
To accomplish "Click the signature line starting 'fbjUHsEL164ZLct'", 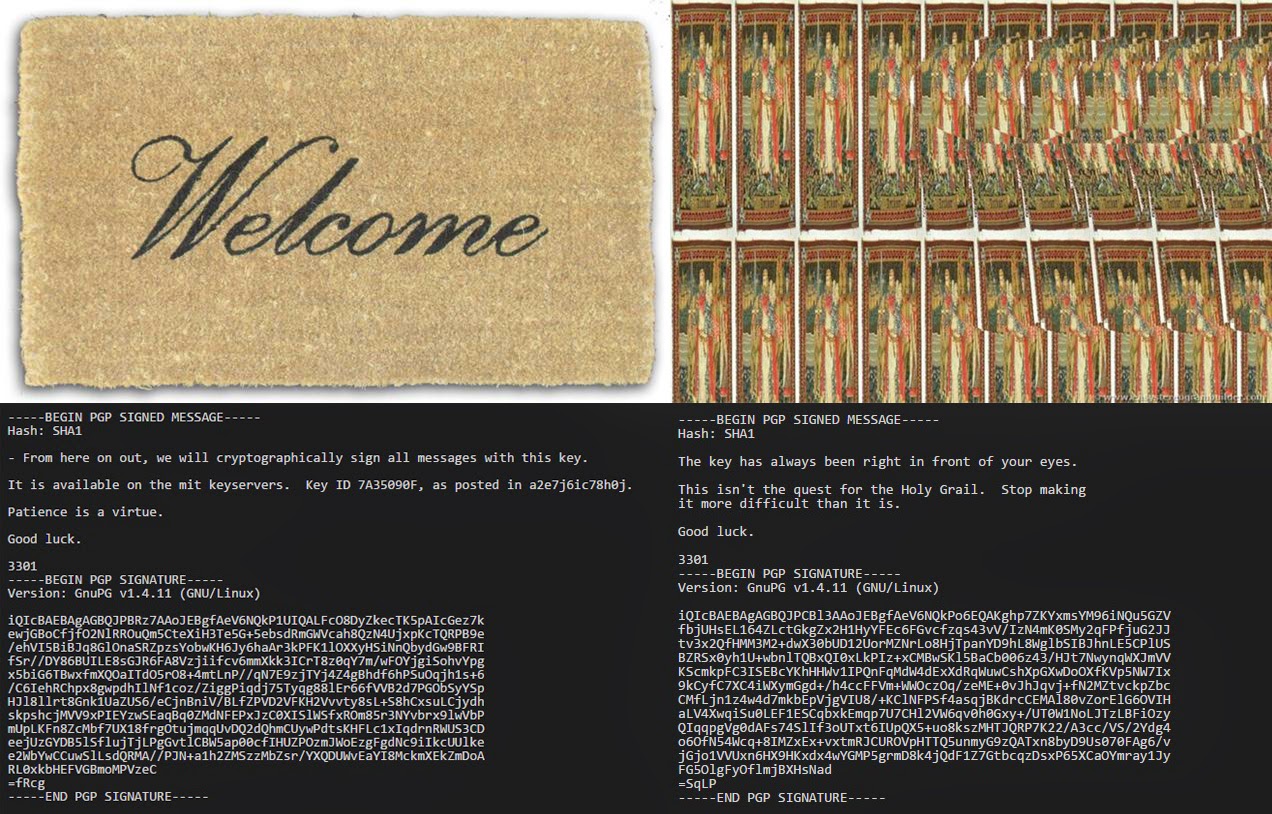I will tap(924, 629).
